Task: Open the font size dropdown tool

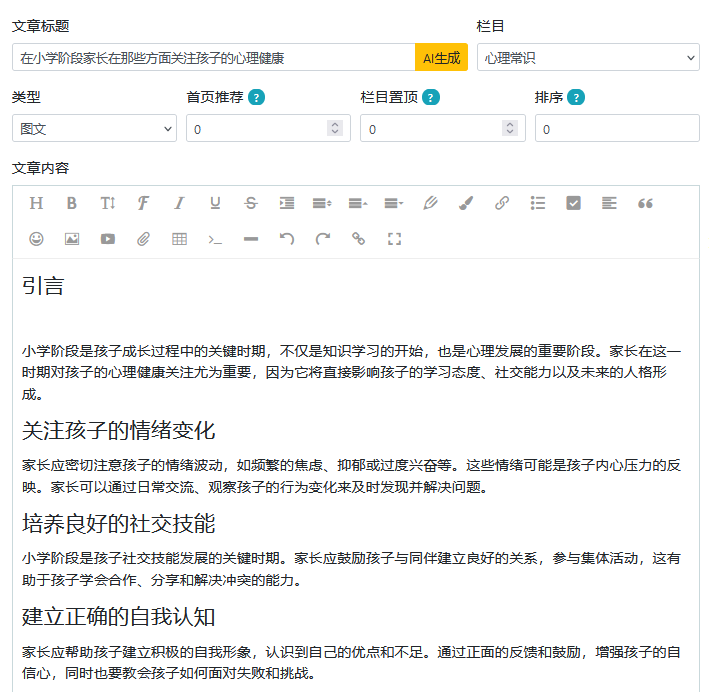Action: click(108, 203)
